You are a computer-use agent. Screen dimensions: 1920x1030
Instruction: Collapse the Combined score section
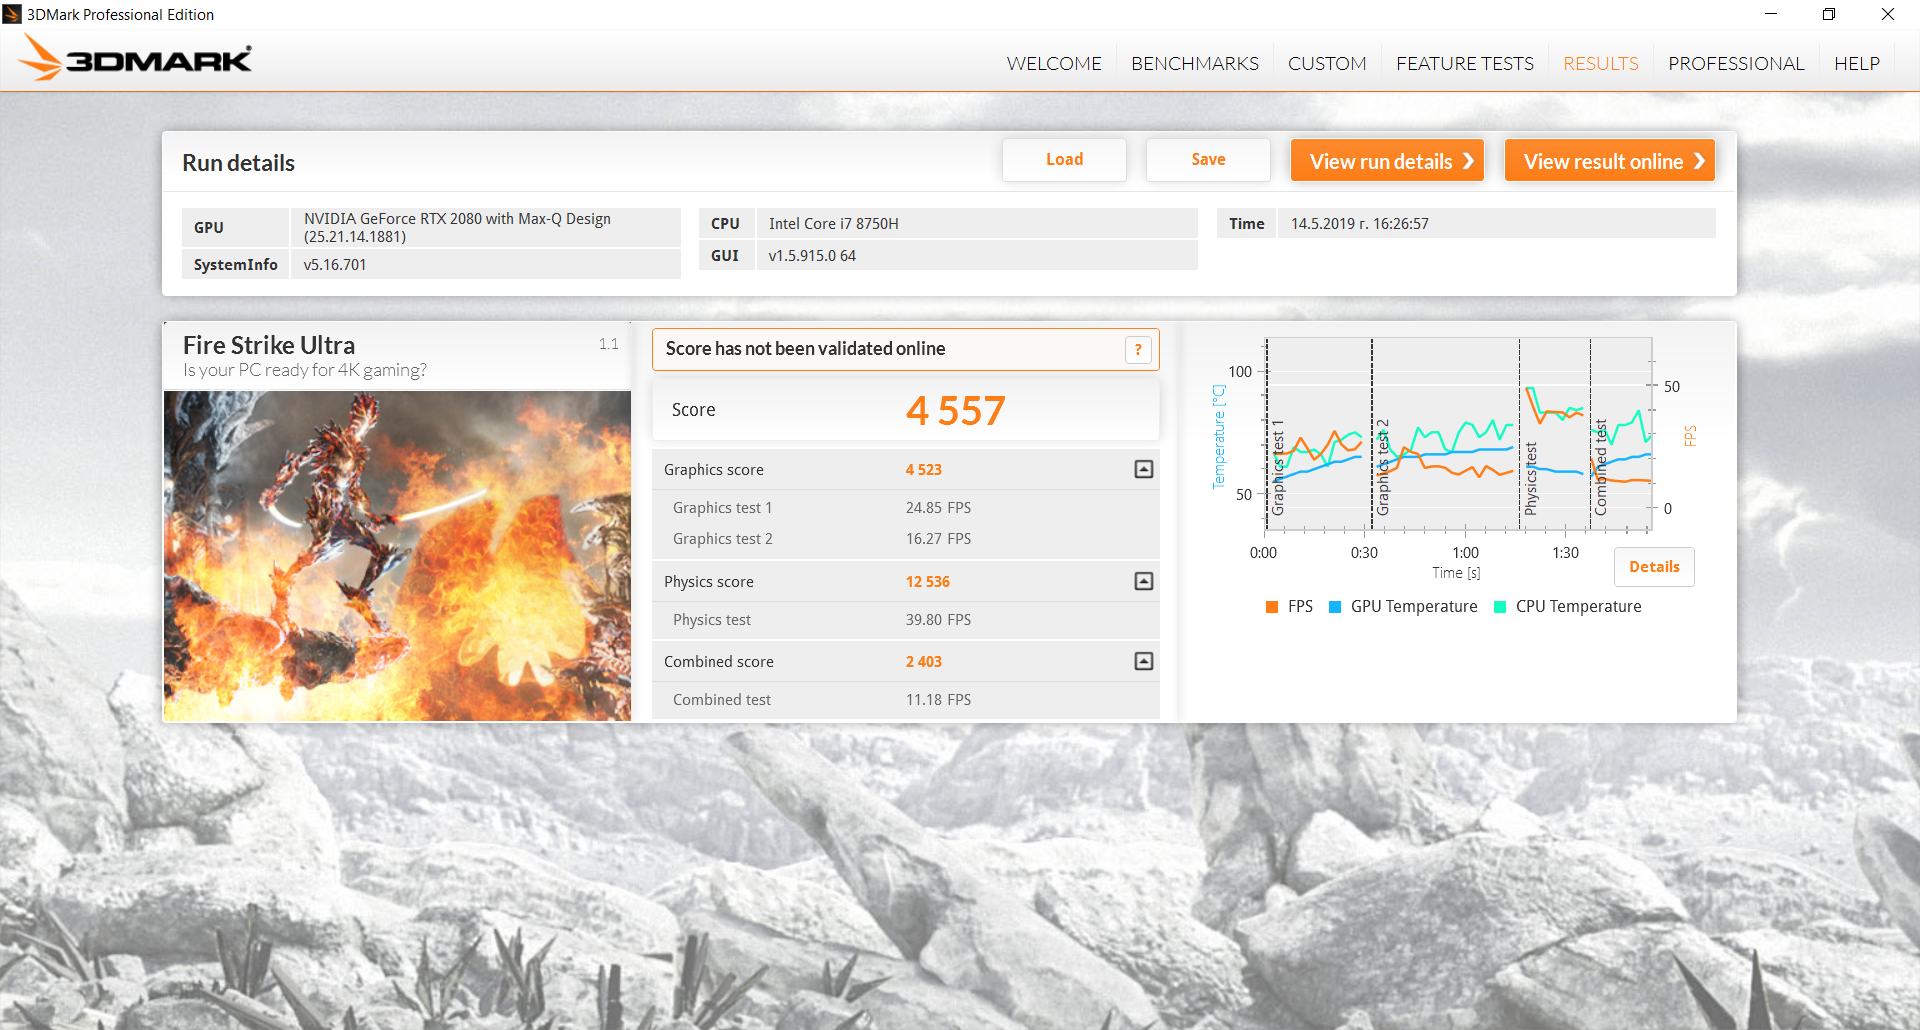click(x=1144, y=661)
